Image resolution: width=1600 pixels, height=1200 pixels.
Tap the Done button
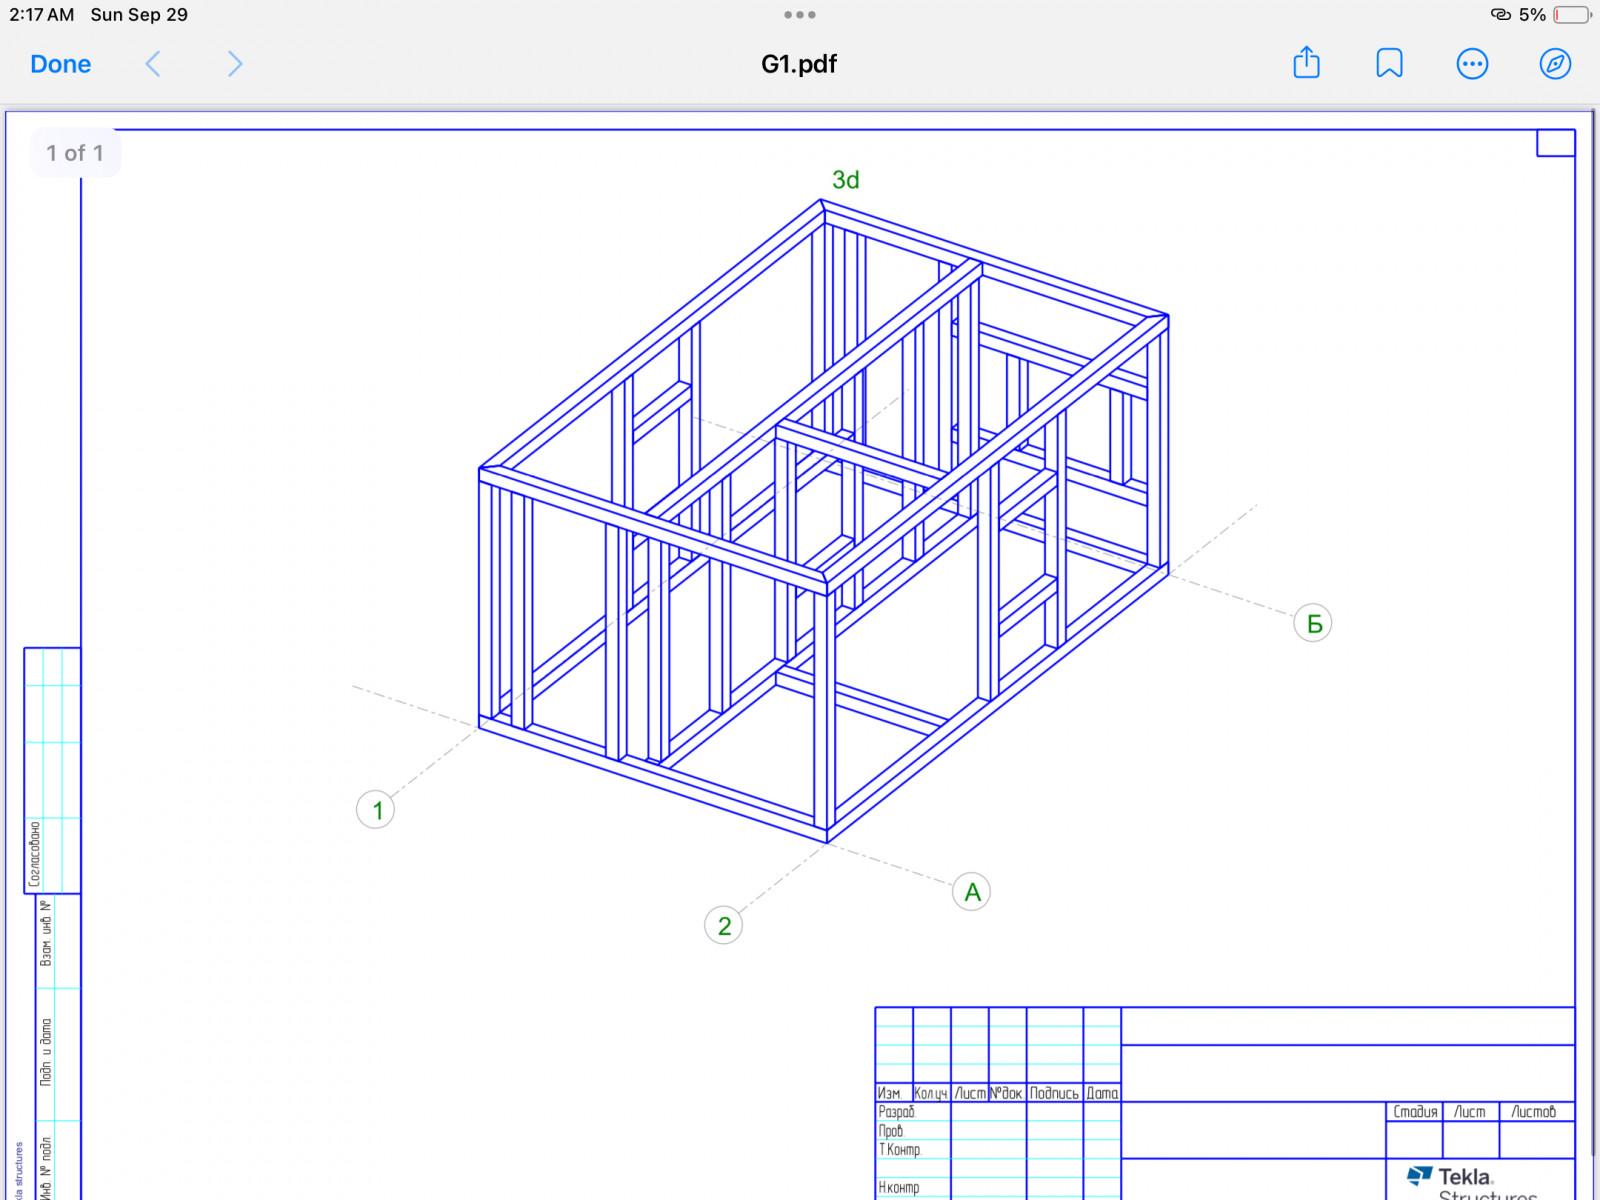point(60,64)
